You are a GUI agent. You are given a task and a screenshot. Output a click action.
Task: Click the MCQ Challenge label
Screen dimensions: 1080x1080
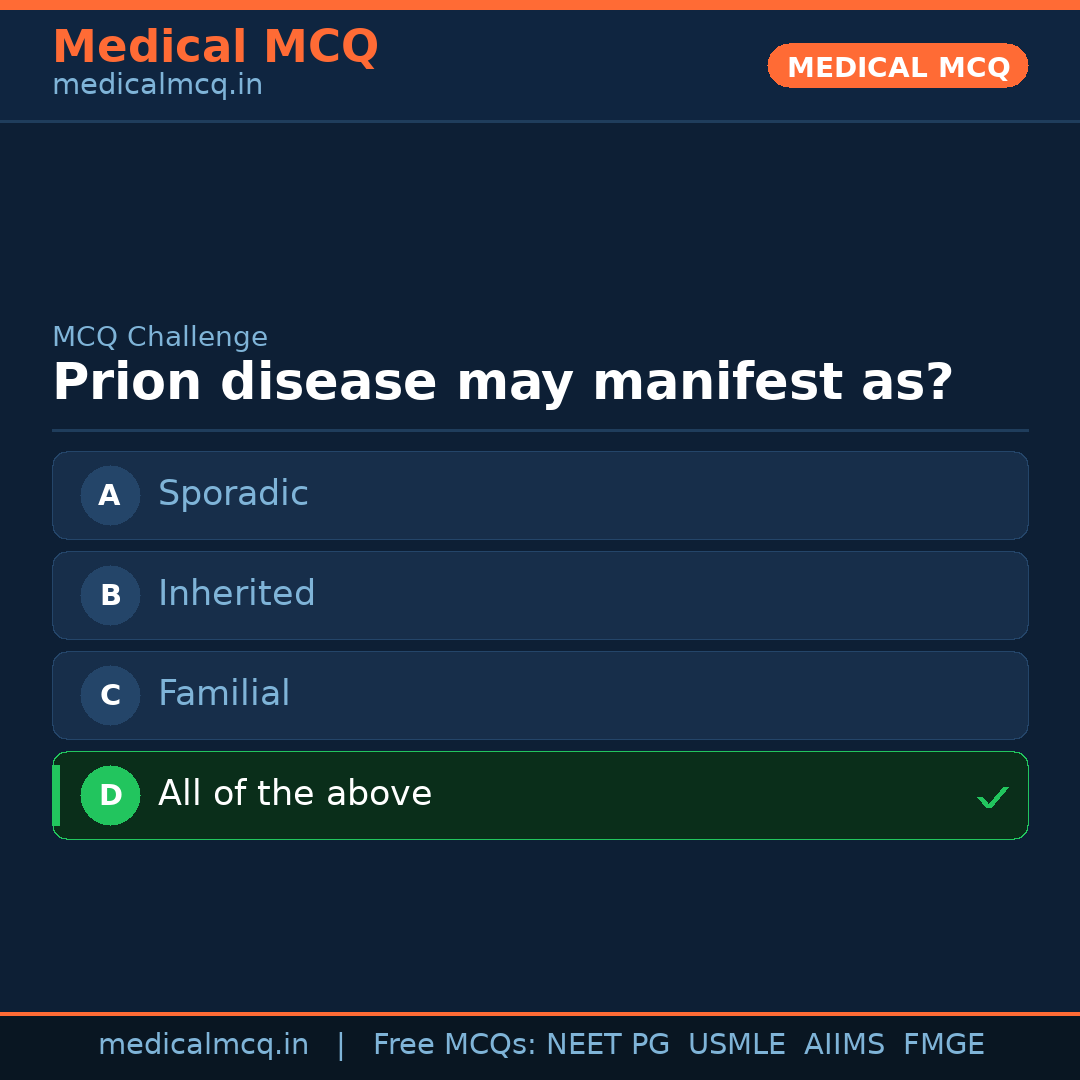(x=160, y=337)
